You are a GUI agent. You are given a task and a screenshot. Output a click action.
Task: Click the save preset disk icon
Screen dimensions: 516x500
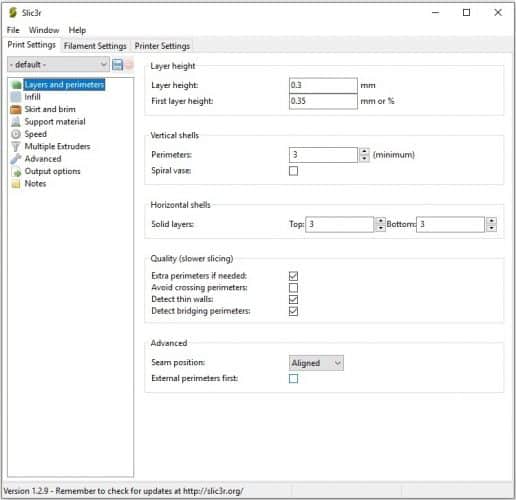[x=117, y=64]
